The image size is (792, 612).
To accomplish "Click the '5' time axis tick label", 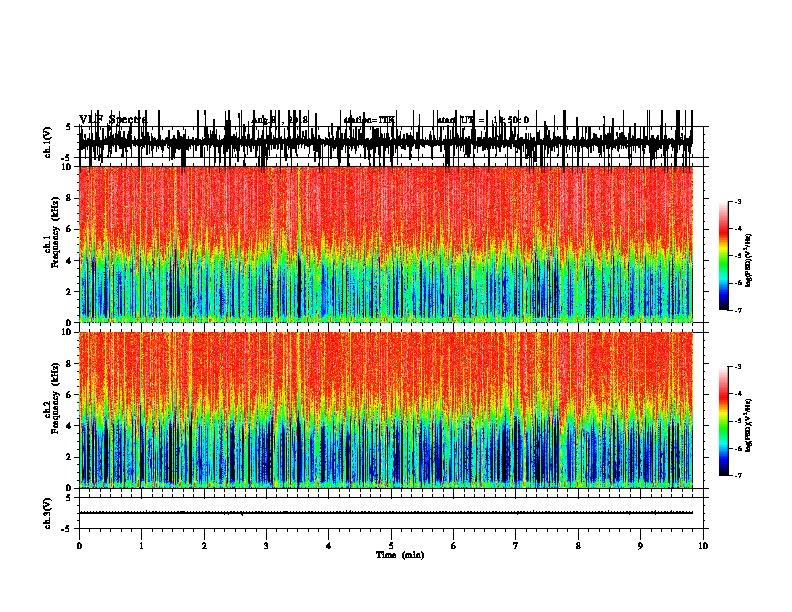I will click(x=391, y=546).
